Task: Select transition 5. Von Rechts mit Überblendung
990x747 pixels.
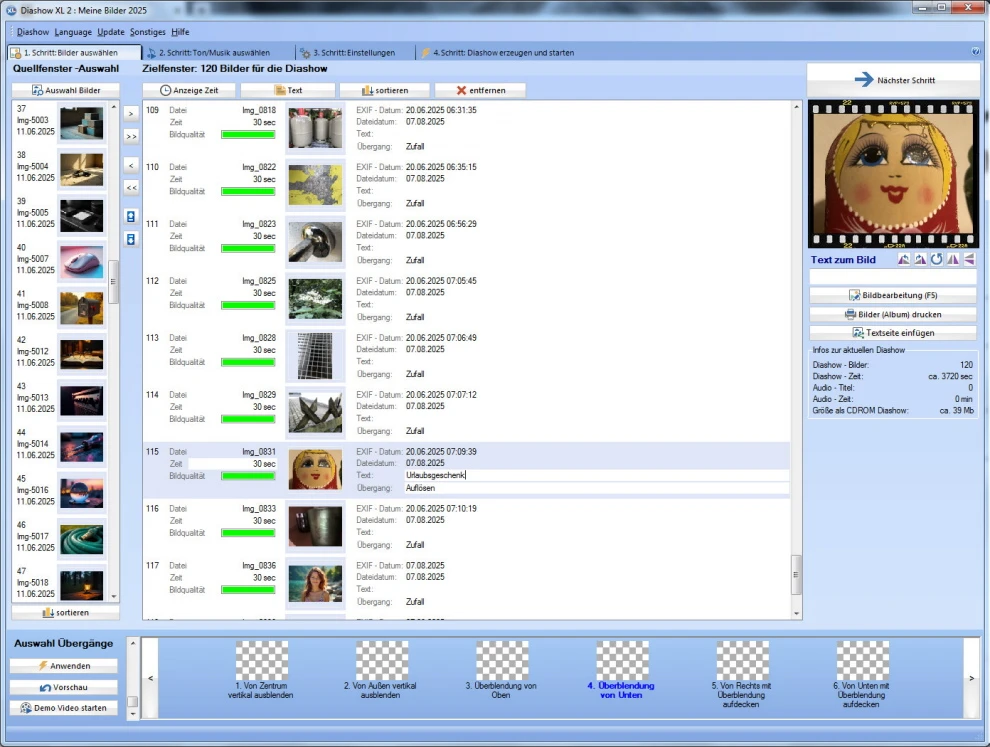Action: point(742,675)
